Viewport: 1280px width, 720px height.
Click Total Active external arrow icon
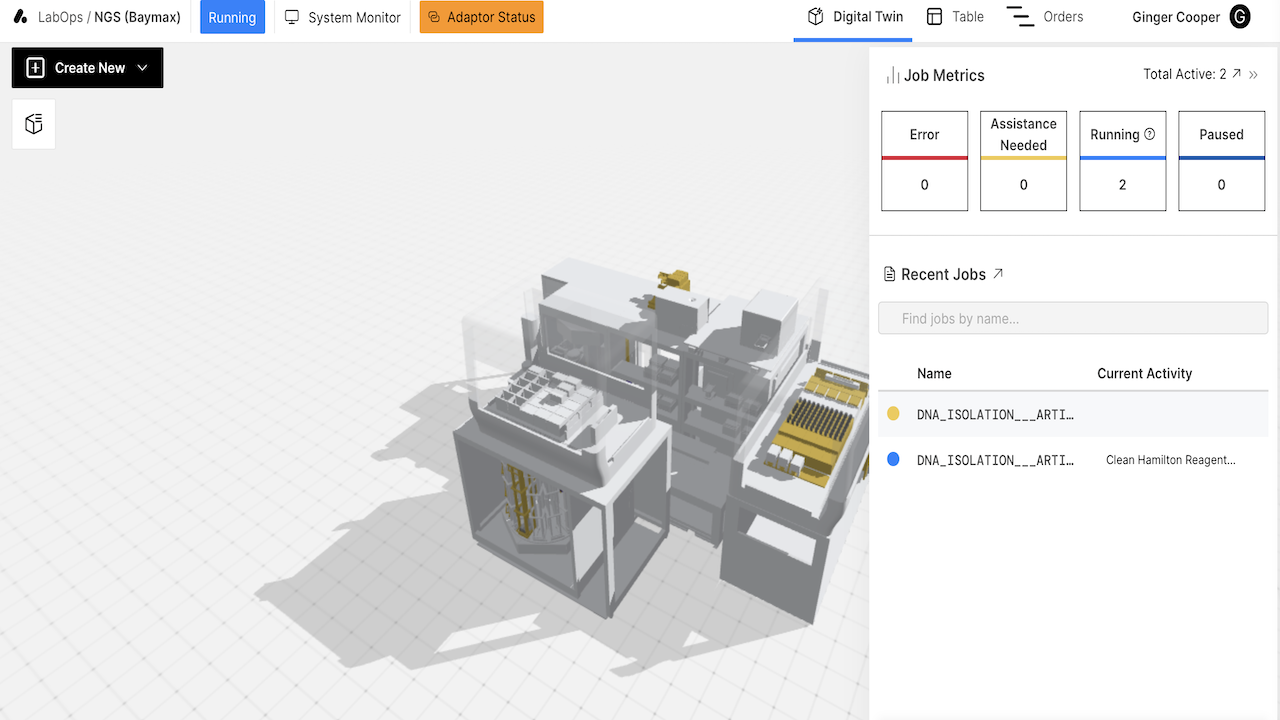pos(1236,74)
